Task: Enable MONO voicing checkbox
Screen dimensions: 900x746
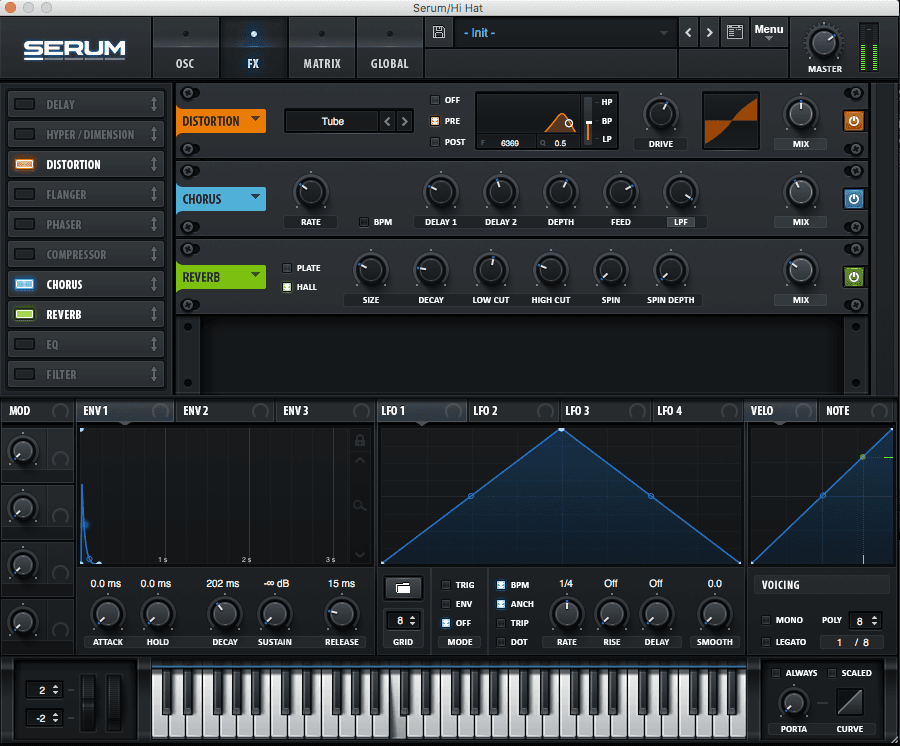Action: tap(766, 620)
